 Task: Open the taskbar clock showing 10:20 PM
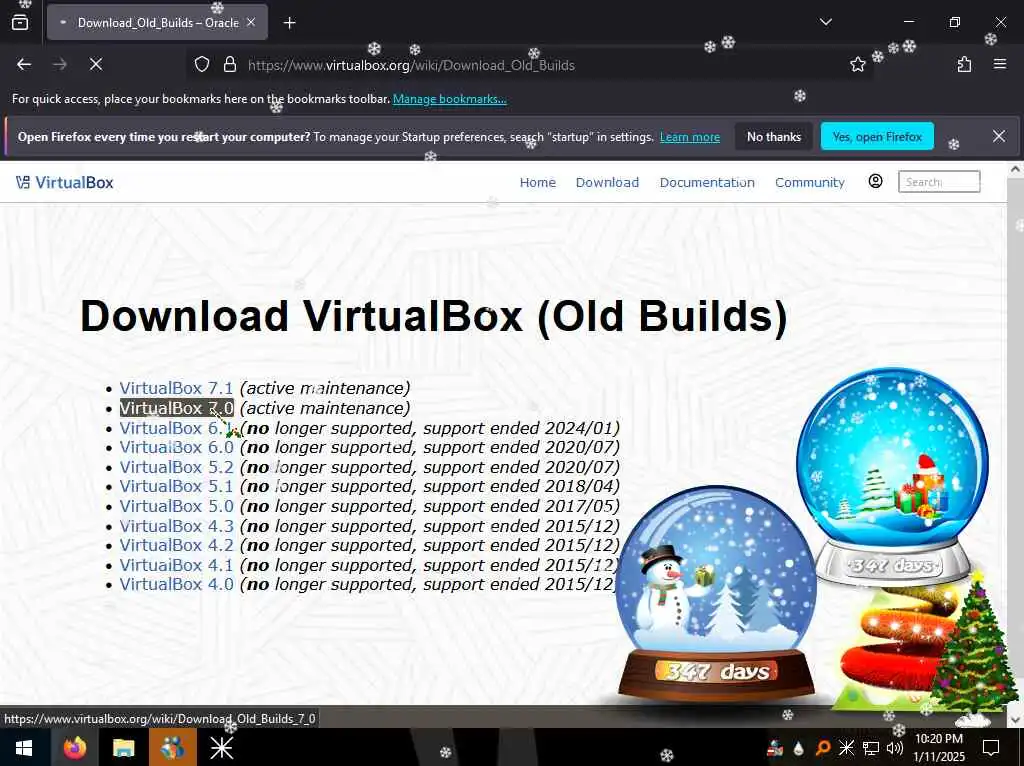(939, 748)
